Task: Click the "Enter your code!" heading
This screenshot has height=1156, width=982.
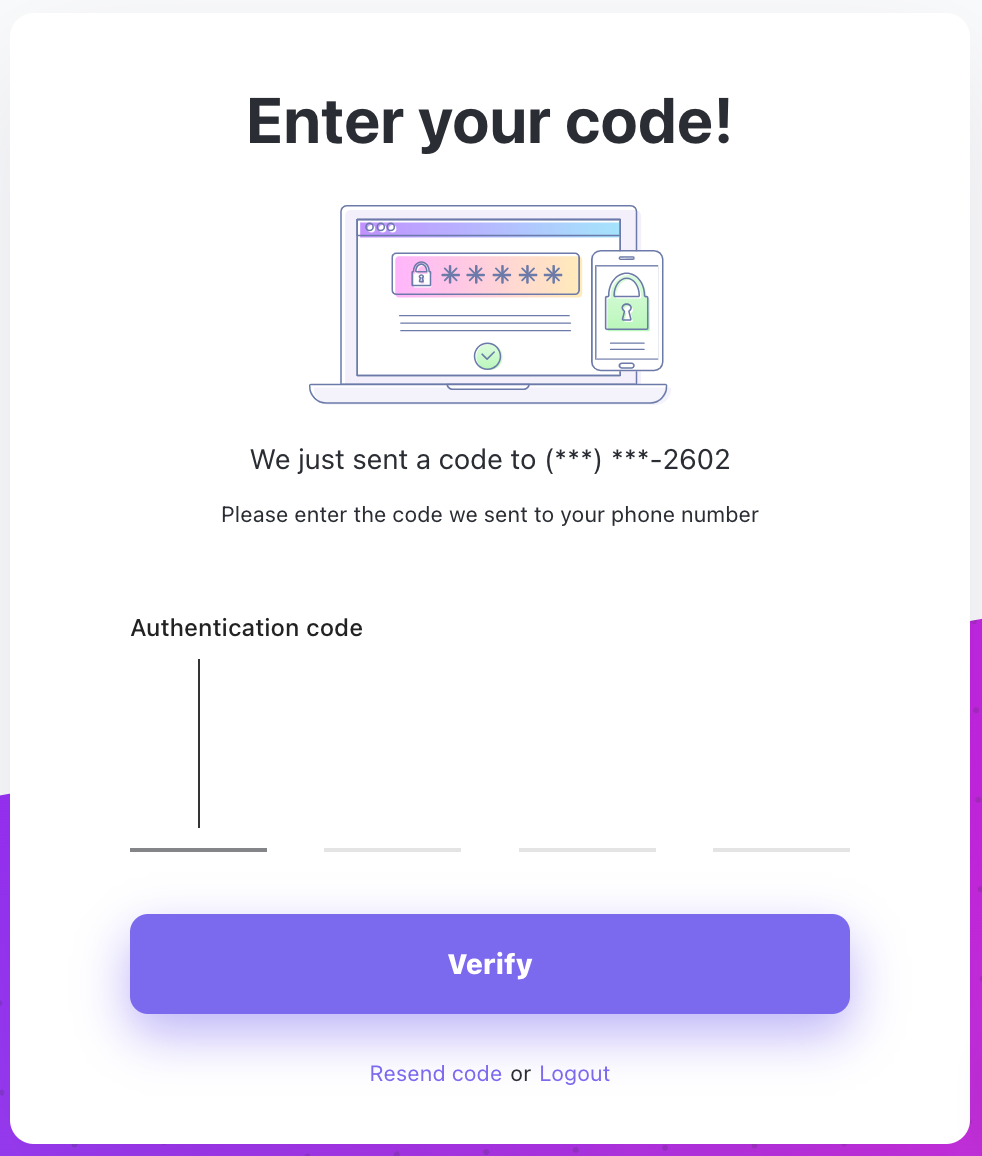Action: [490, 122]
